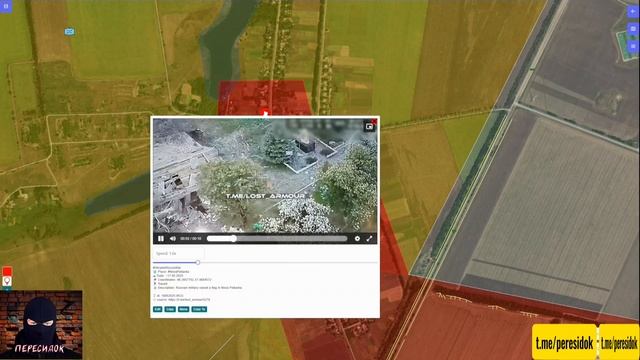Click the Copy To button in popup
This screenshot has height=360, width=640.
199,309
